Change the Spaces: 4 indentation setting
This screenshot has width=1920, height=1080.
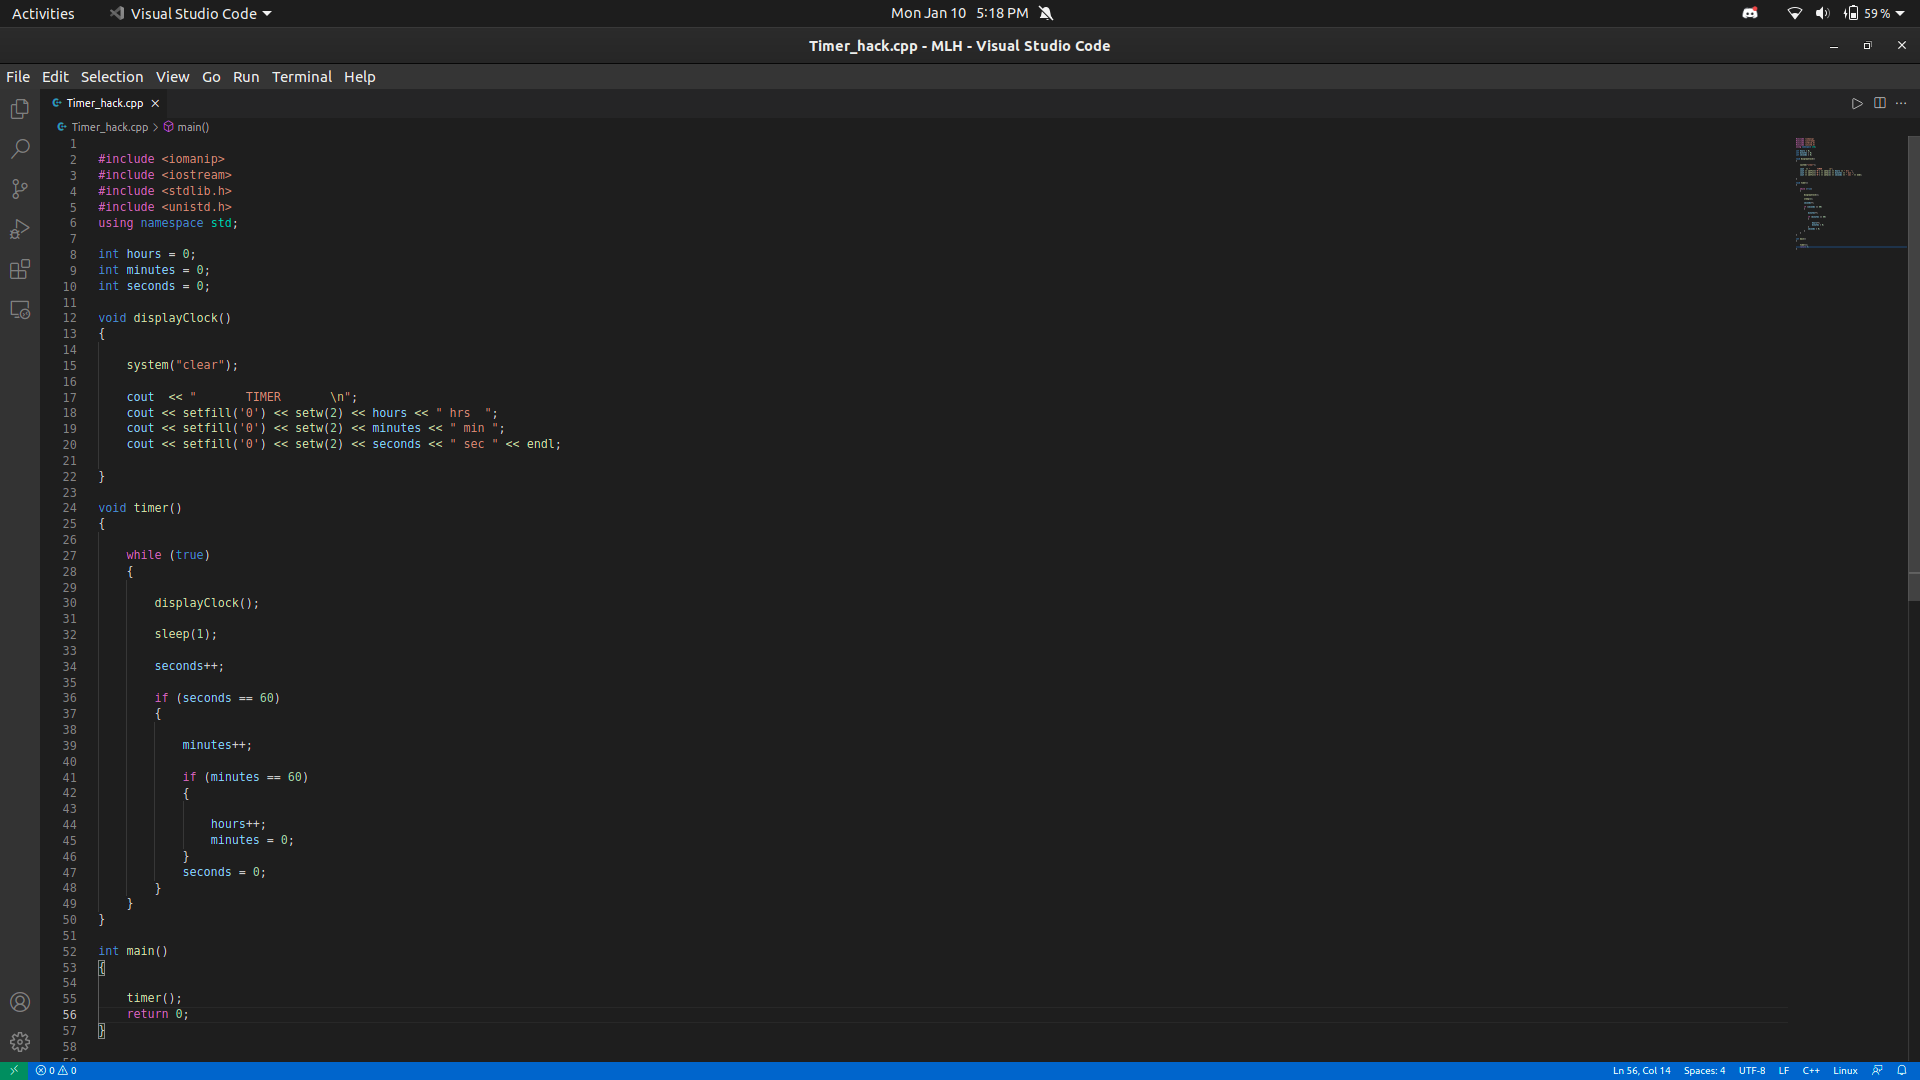point(1706,1070)
